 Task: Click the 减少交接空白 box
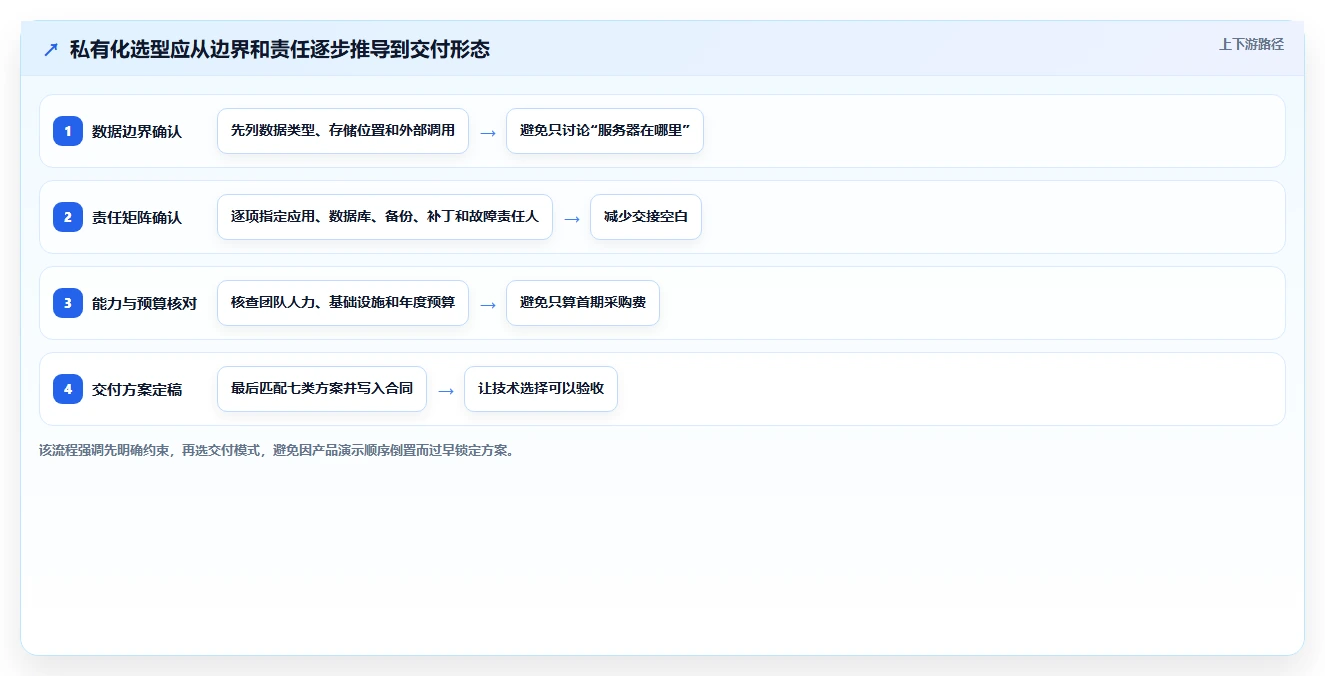tap(646, 217)
